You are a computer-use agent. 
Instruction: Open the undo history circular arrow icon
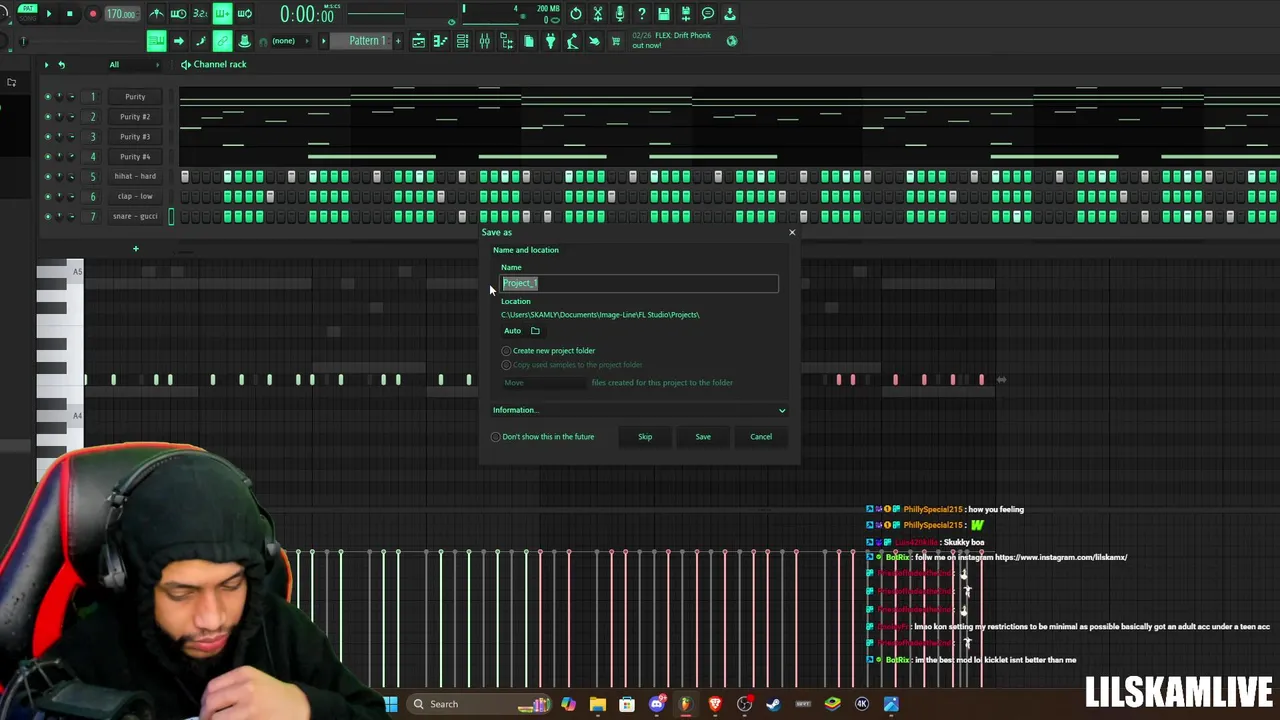pyautogui.click(x=575, y=14)
